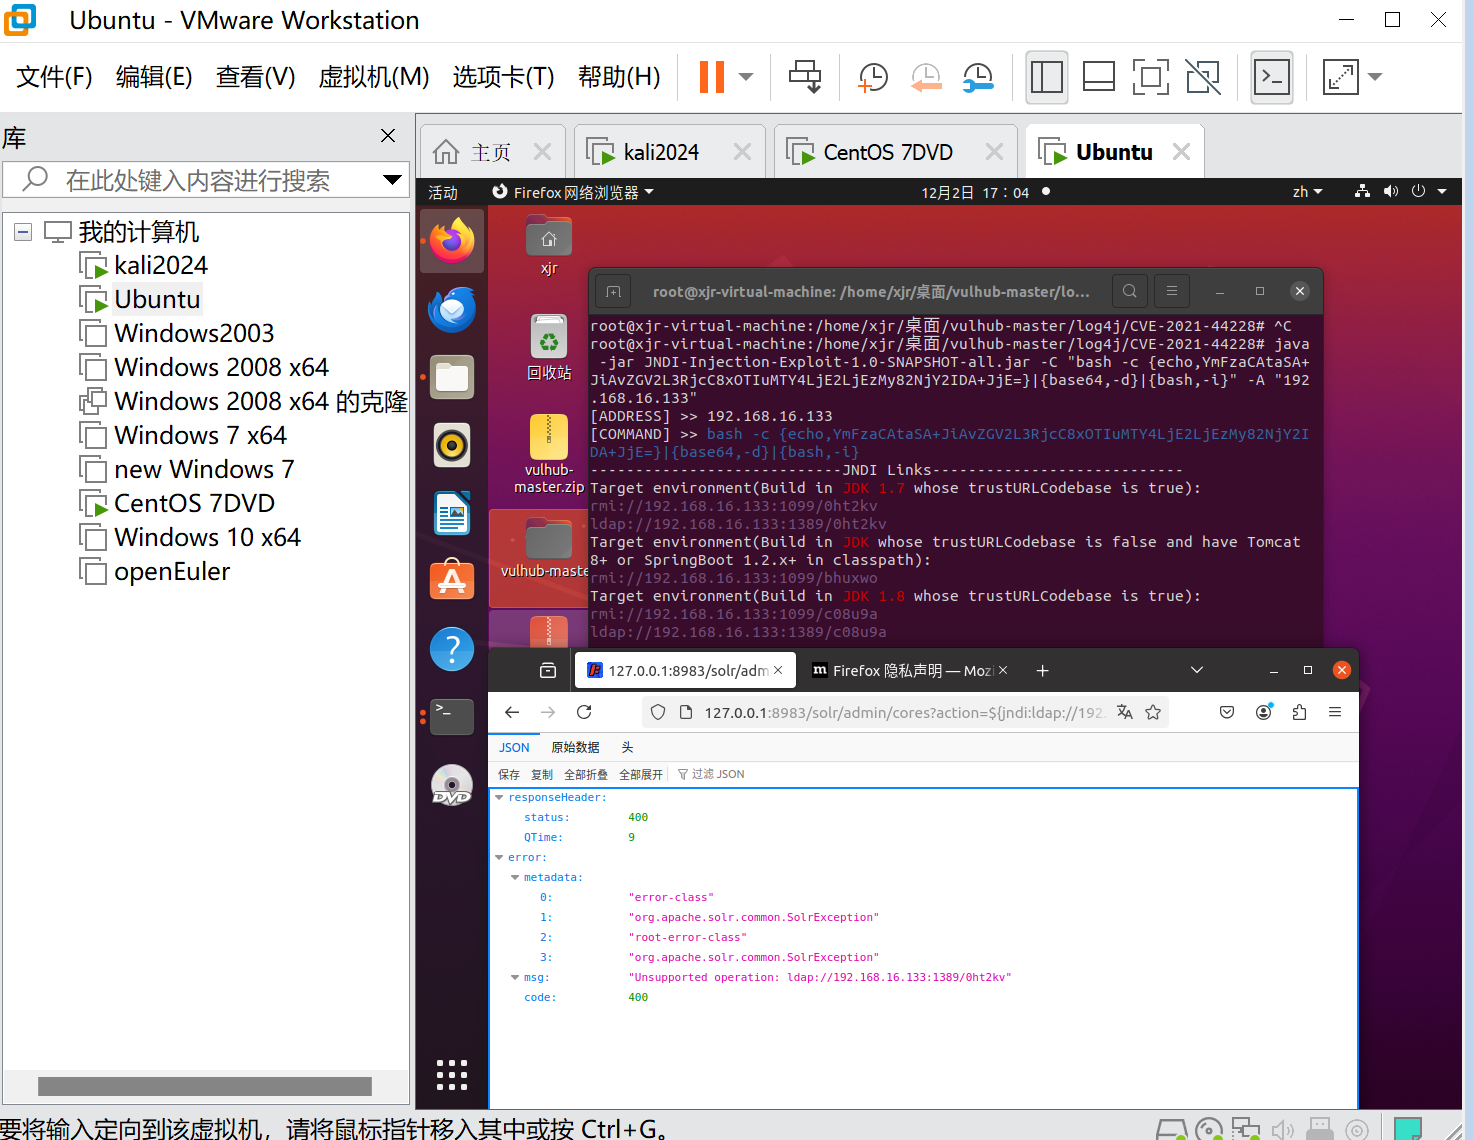Screen dimensions: 1473x1140
Task: Open the Firefox网络浏览器 app menu
Action: [573, 193]
